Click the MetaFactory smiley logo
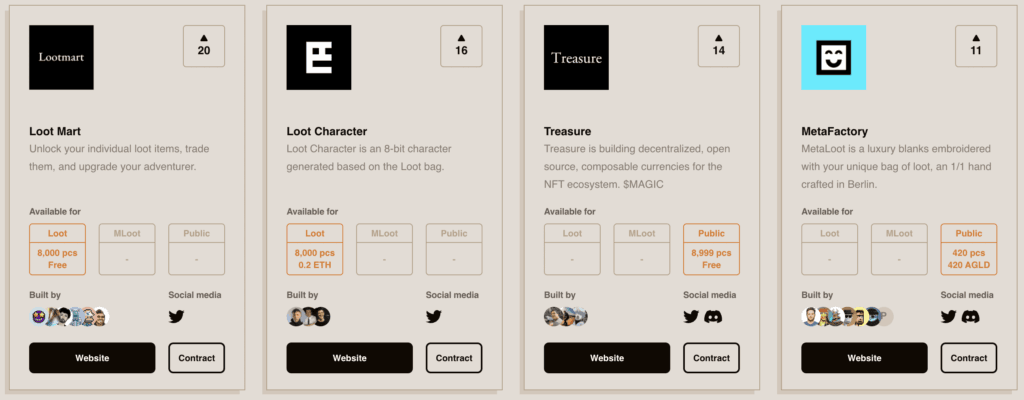The height and width of the screenshot is (400, 1024). (x=833, y=58)
